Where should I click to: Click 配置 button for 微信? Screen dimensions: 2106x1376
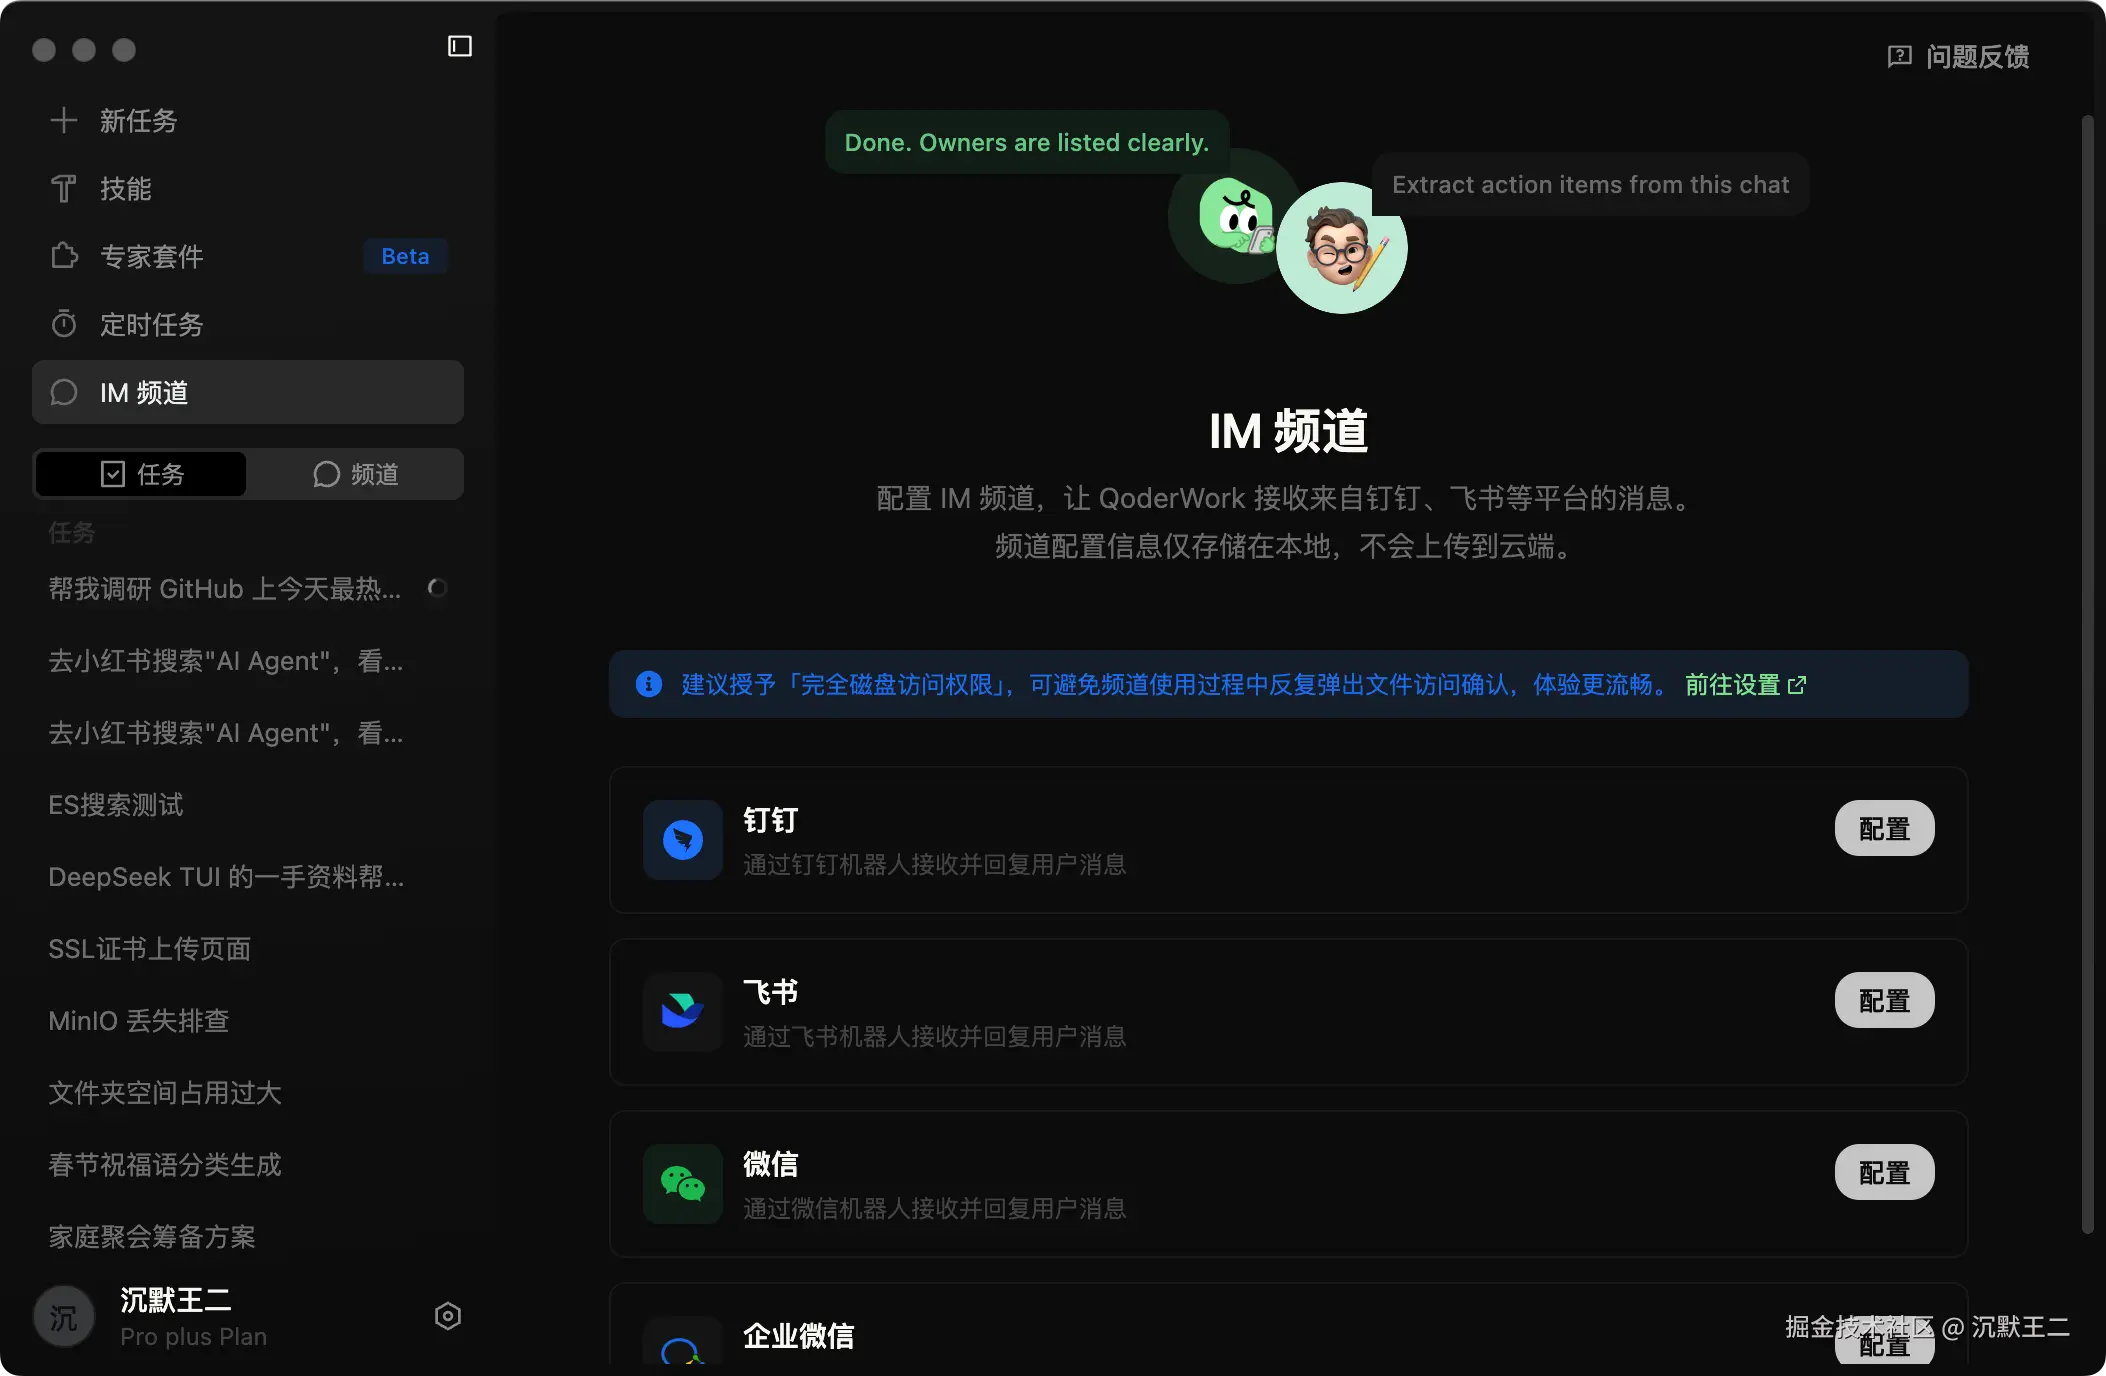coord(1884,1172)
